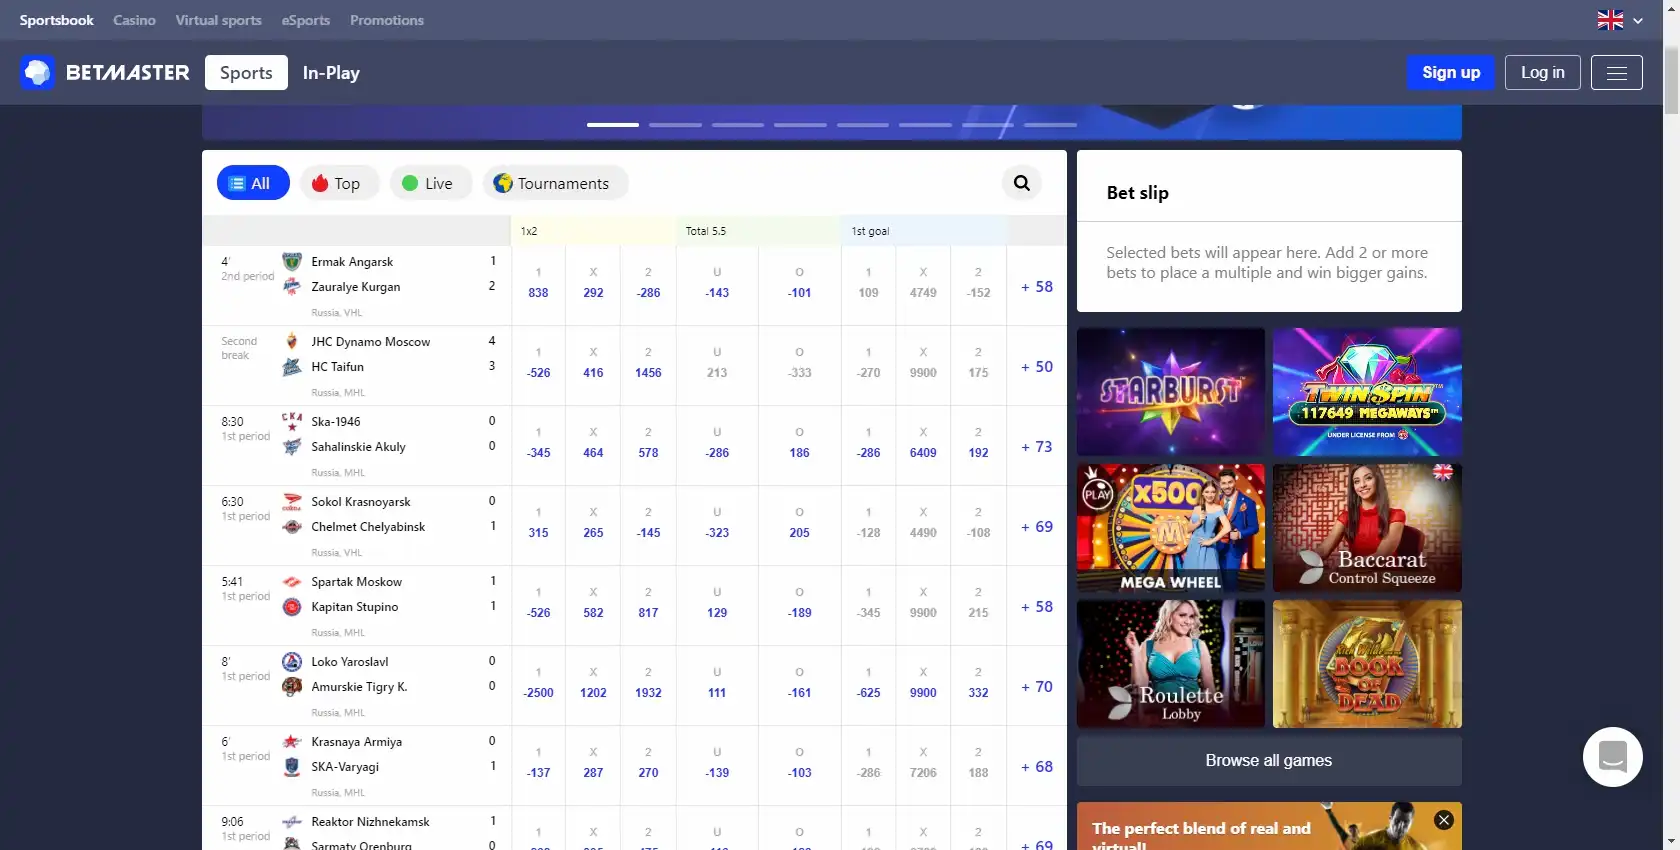Click the UK flag language icon
The width and height of the screenshot is (1680, 850).
(x=1610, y=20)
